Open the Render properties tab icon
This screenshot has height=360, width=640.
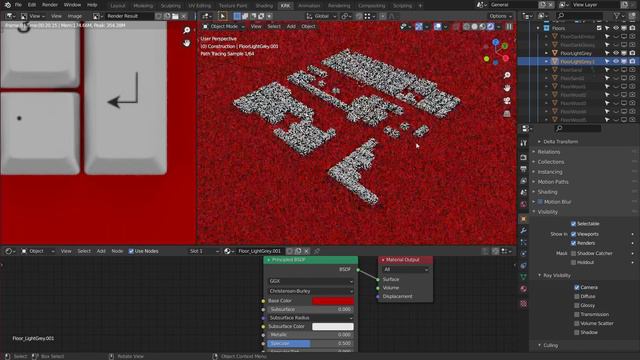(x=524, y=157)
